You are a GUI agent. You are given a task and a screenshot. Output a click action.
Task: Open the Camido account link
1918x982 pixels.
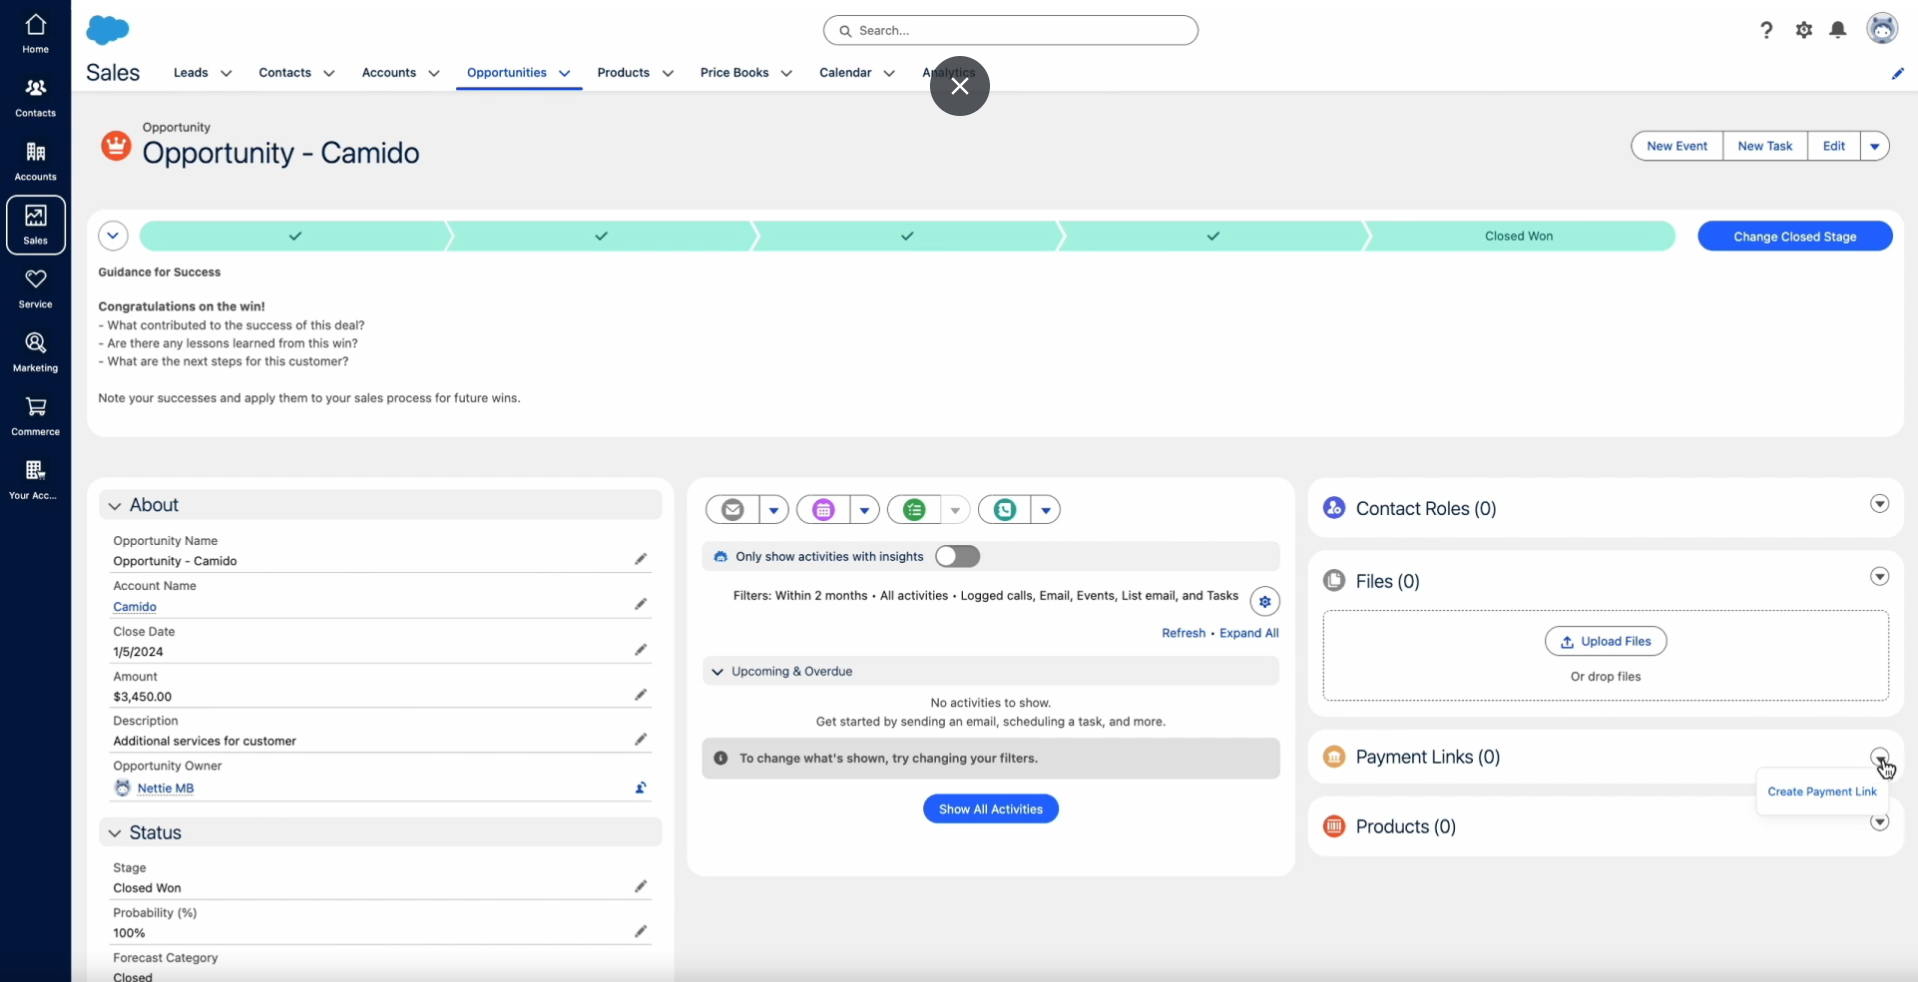click(135, 607)
